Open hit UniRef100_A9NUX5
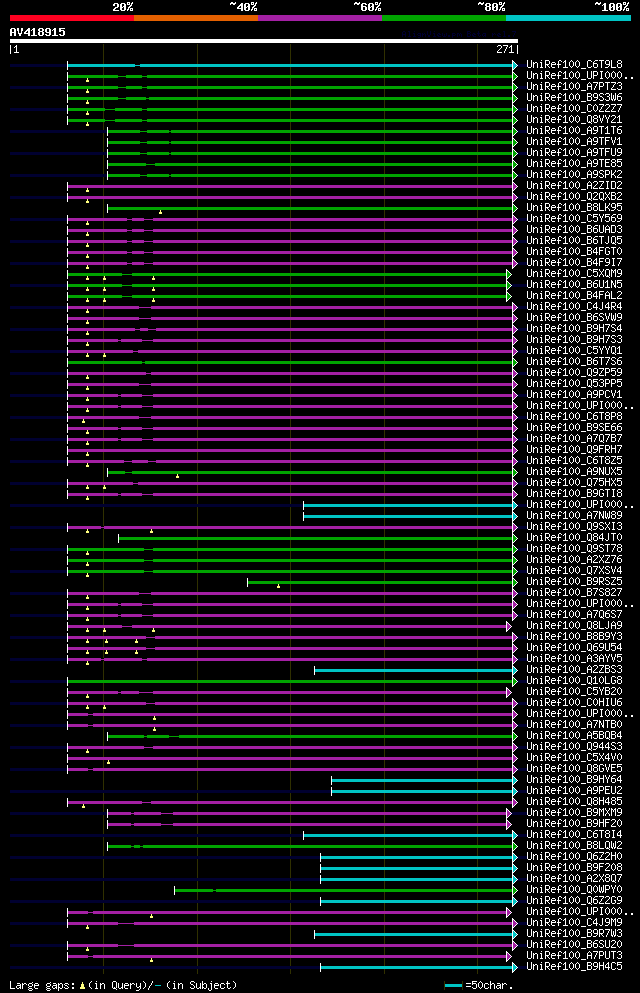This screenshot has height=993, width=640. pyautogui.click(x=574, y=472)
